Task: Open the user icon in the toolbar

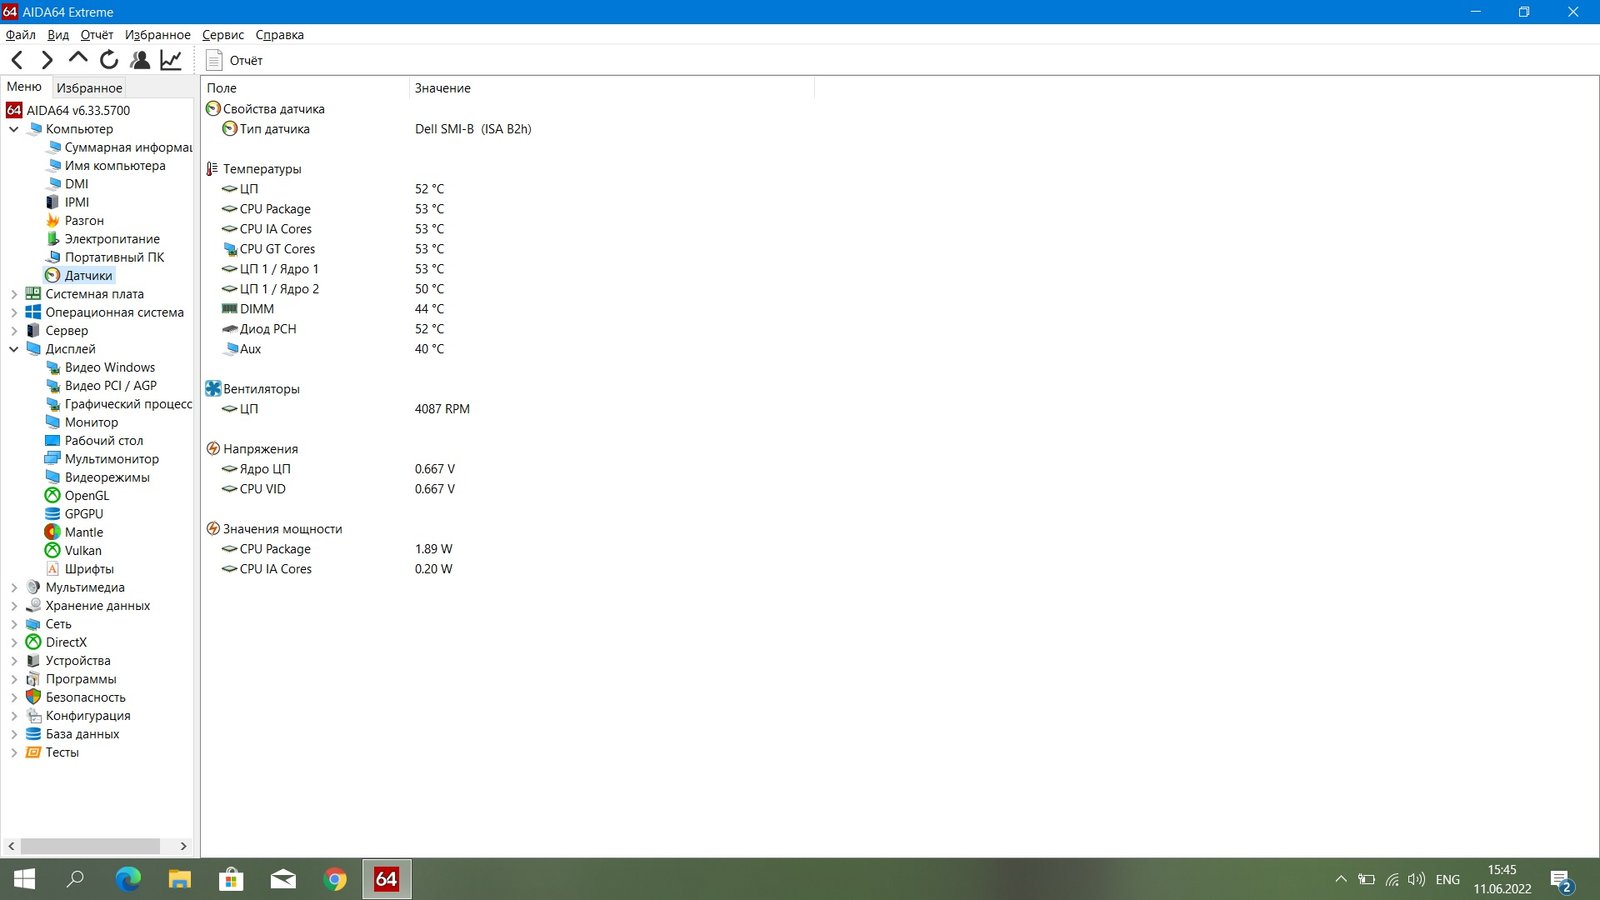Action: pyautogui.click(x=140, y=61)
